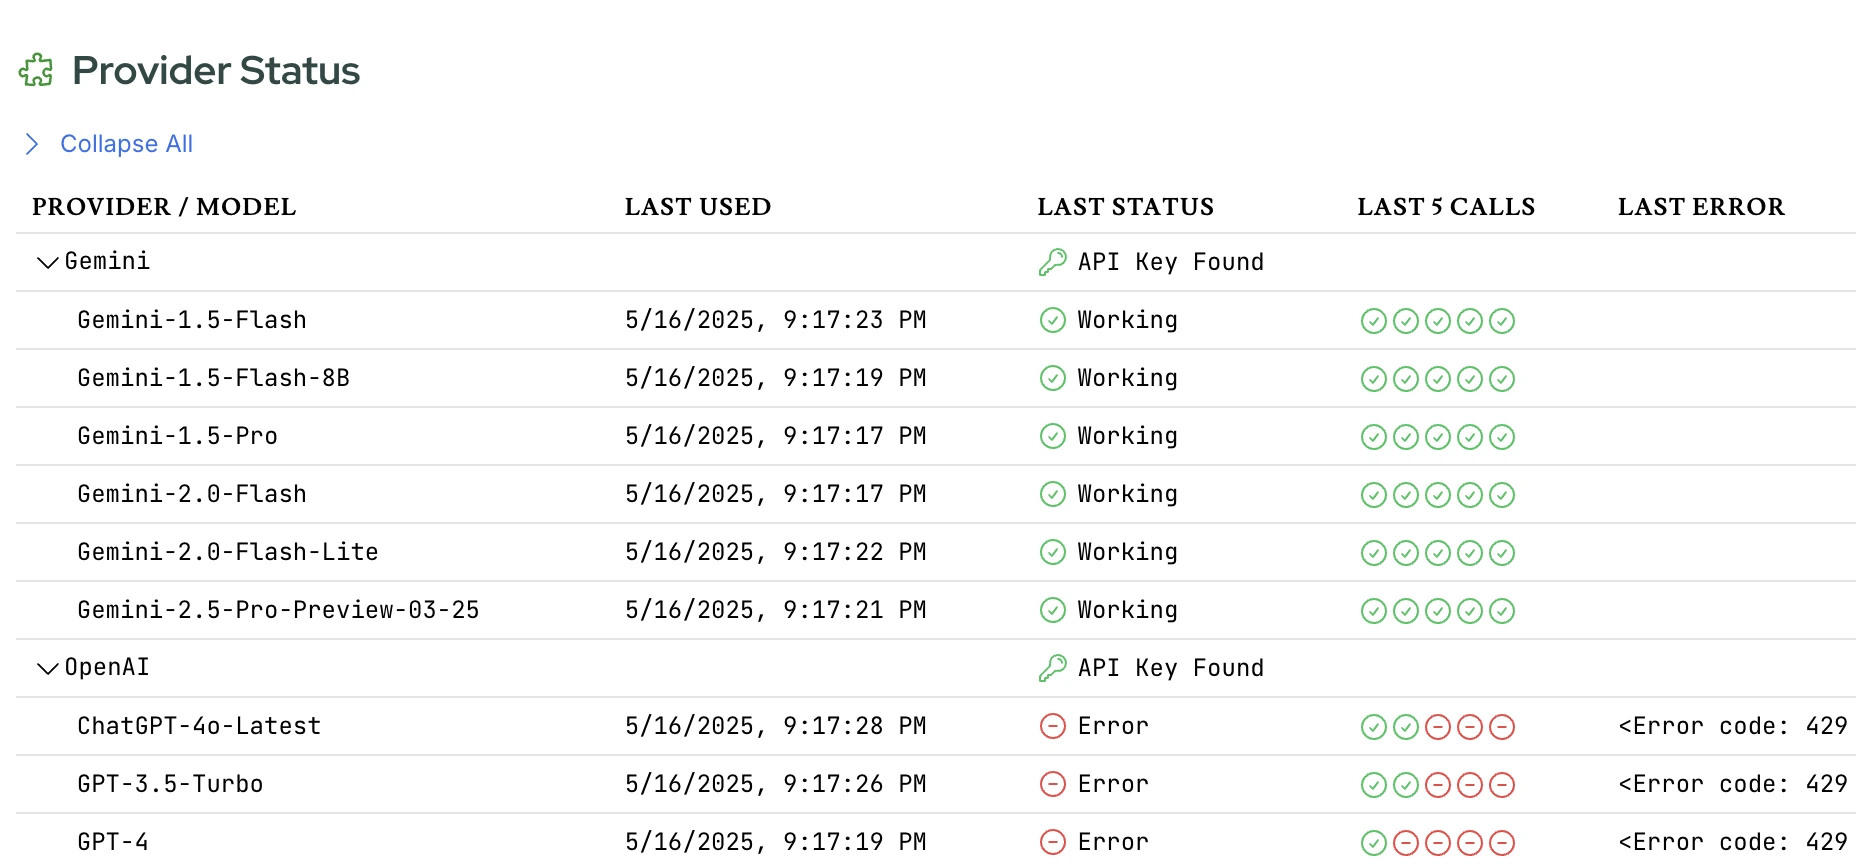
Task: Collapse the Gemini provider group
Action: (x=47, y=263)
